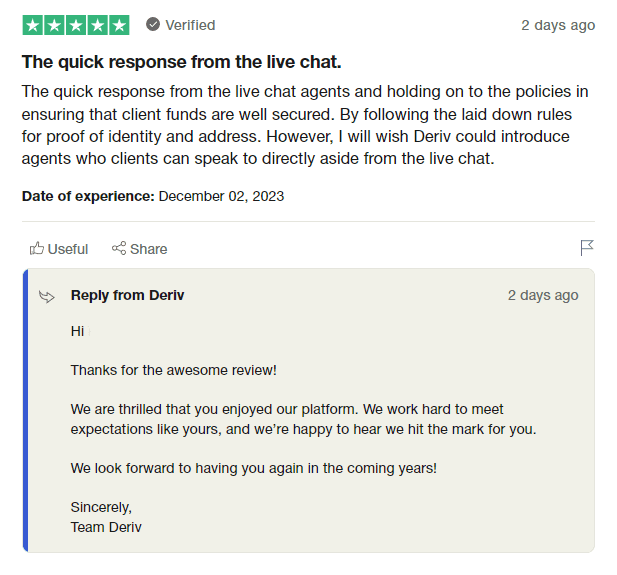
Task: Click the reply's '2 days ago' timestamp
Action: pos(543,295)
